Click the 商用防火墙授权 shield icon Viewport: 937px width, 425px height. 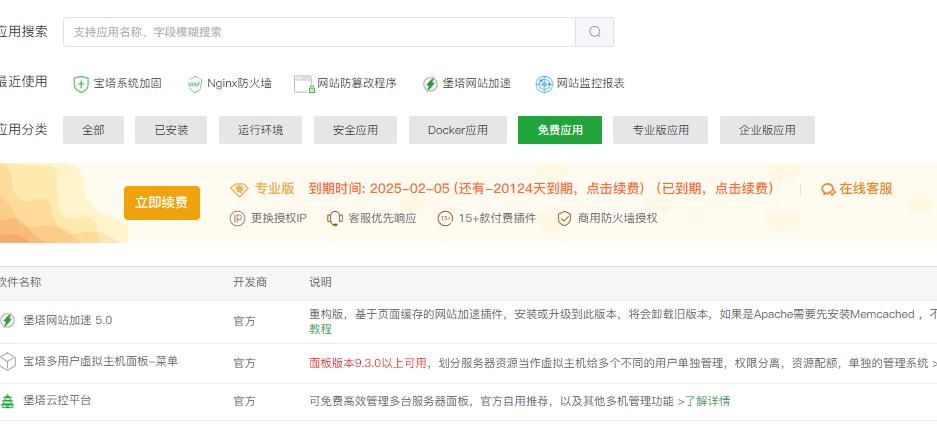click(564, 218)
